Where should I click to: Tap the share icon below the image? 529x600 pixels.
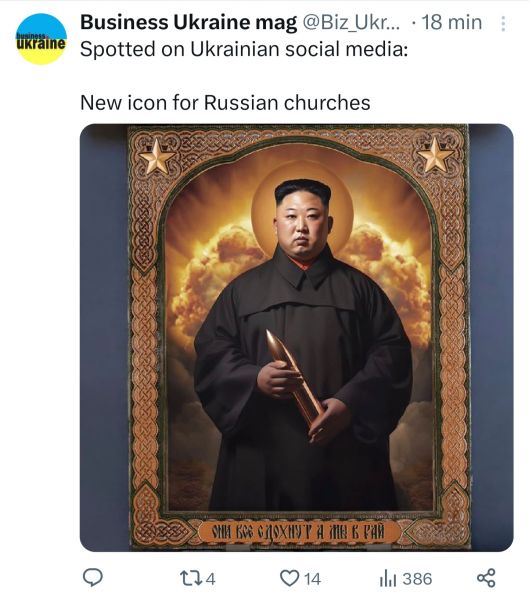click(x=486, y=578)
